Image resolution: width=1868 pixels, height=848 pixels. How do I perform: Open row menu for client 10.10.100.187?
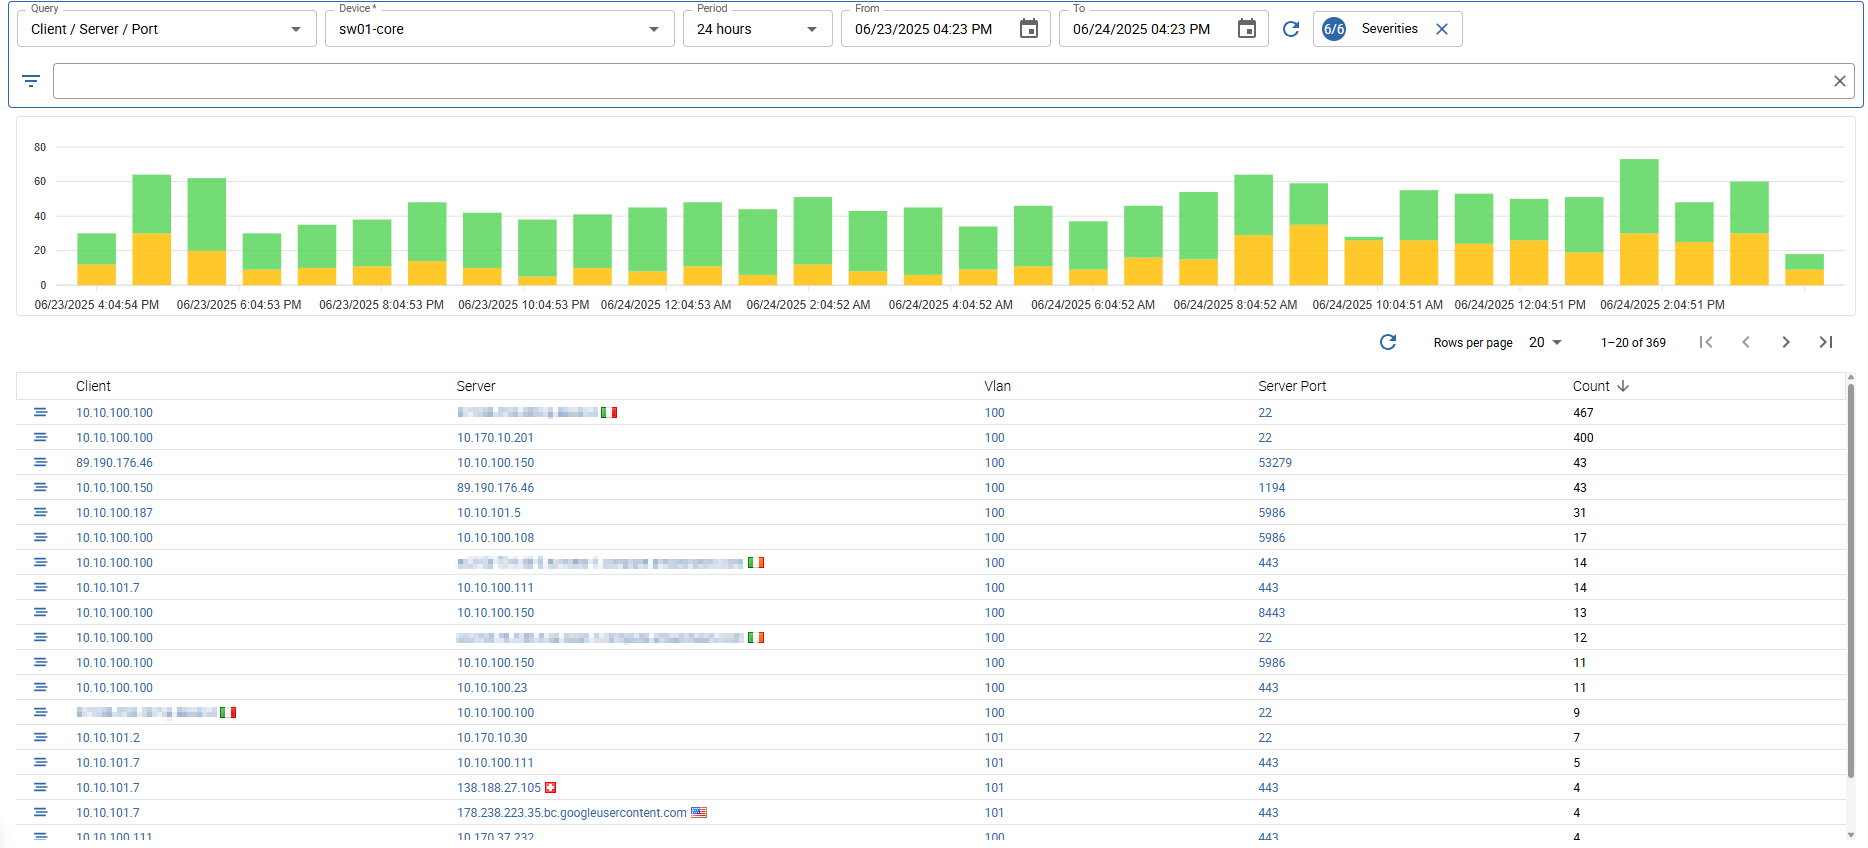(x=40, y=512)
